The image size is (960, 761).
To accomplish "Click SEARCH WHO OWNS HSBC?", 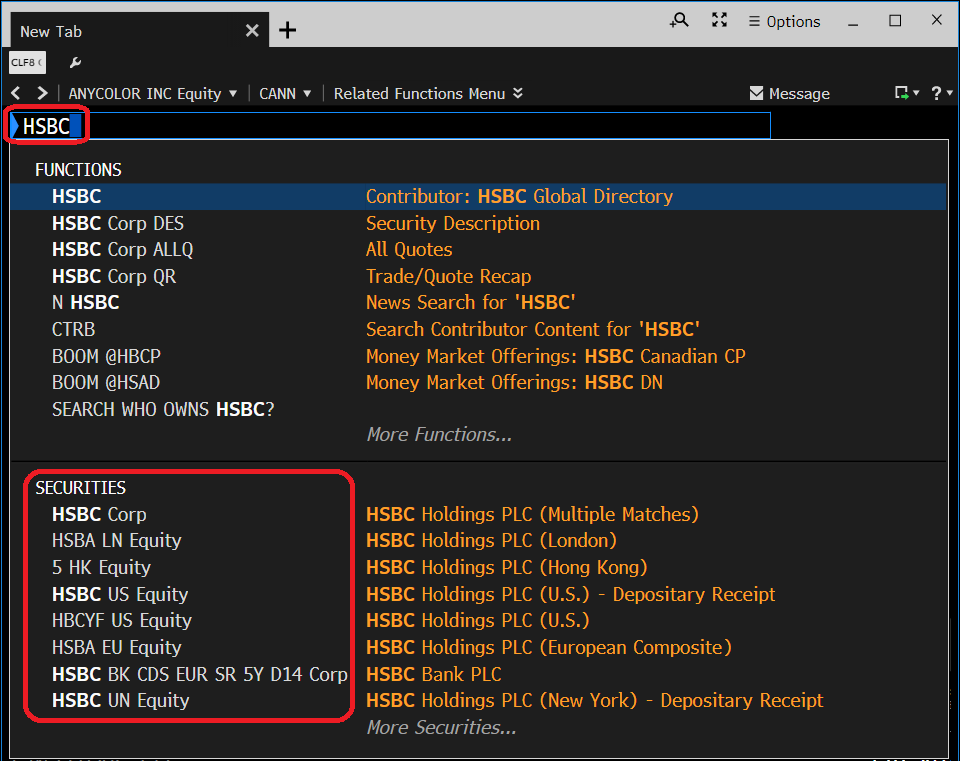I will point(163,409).
